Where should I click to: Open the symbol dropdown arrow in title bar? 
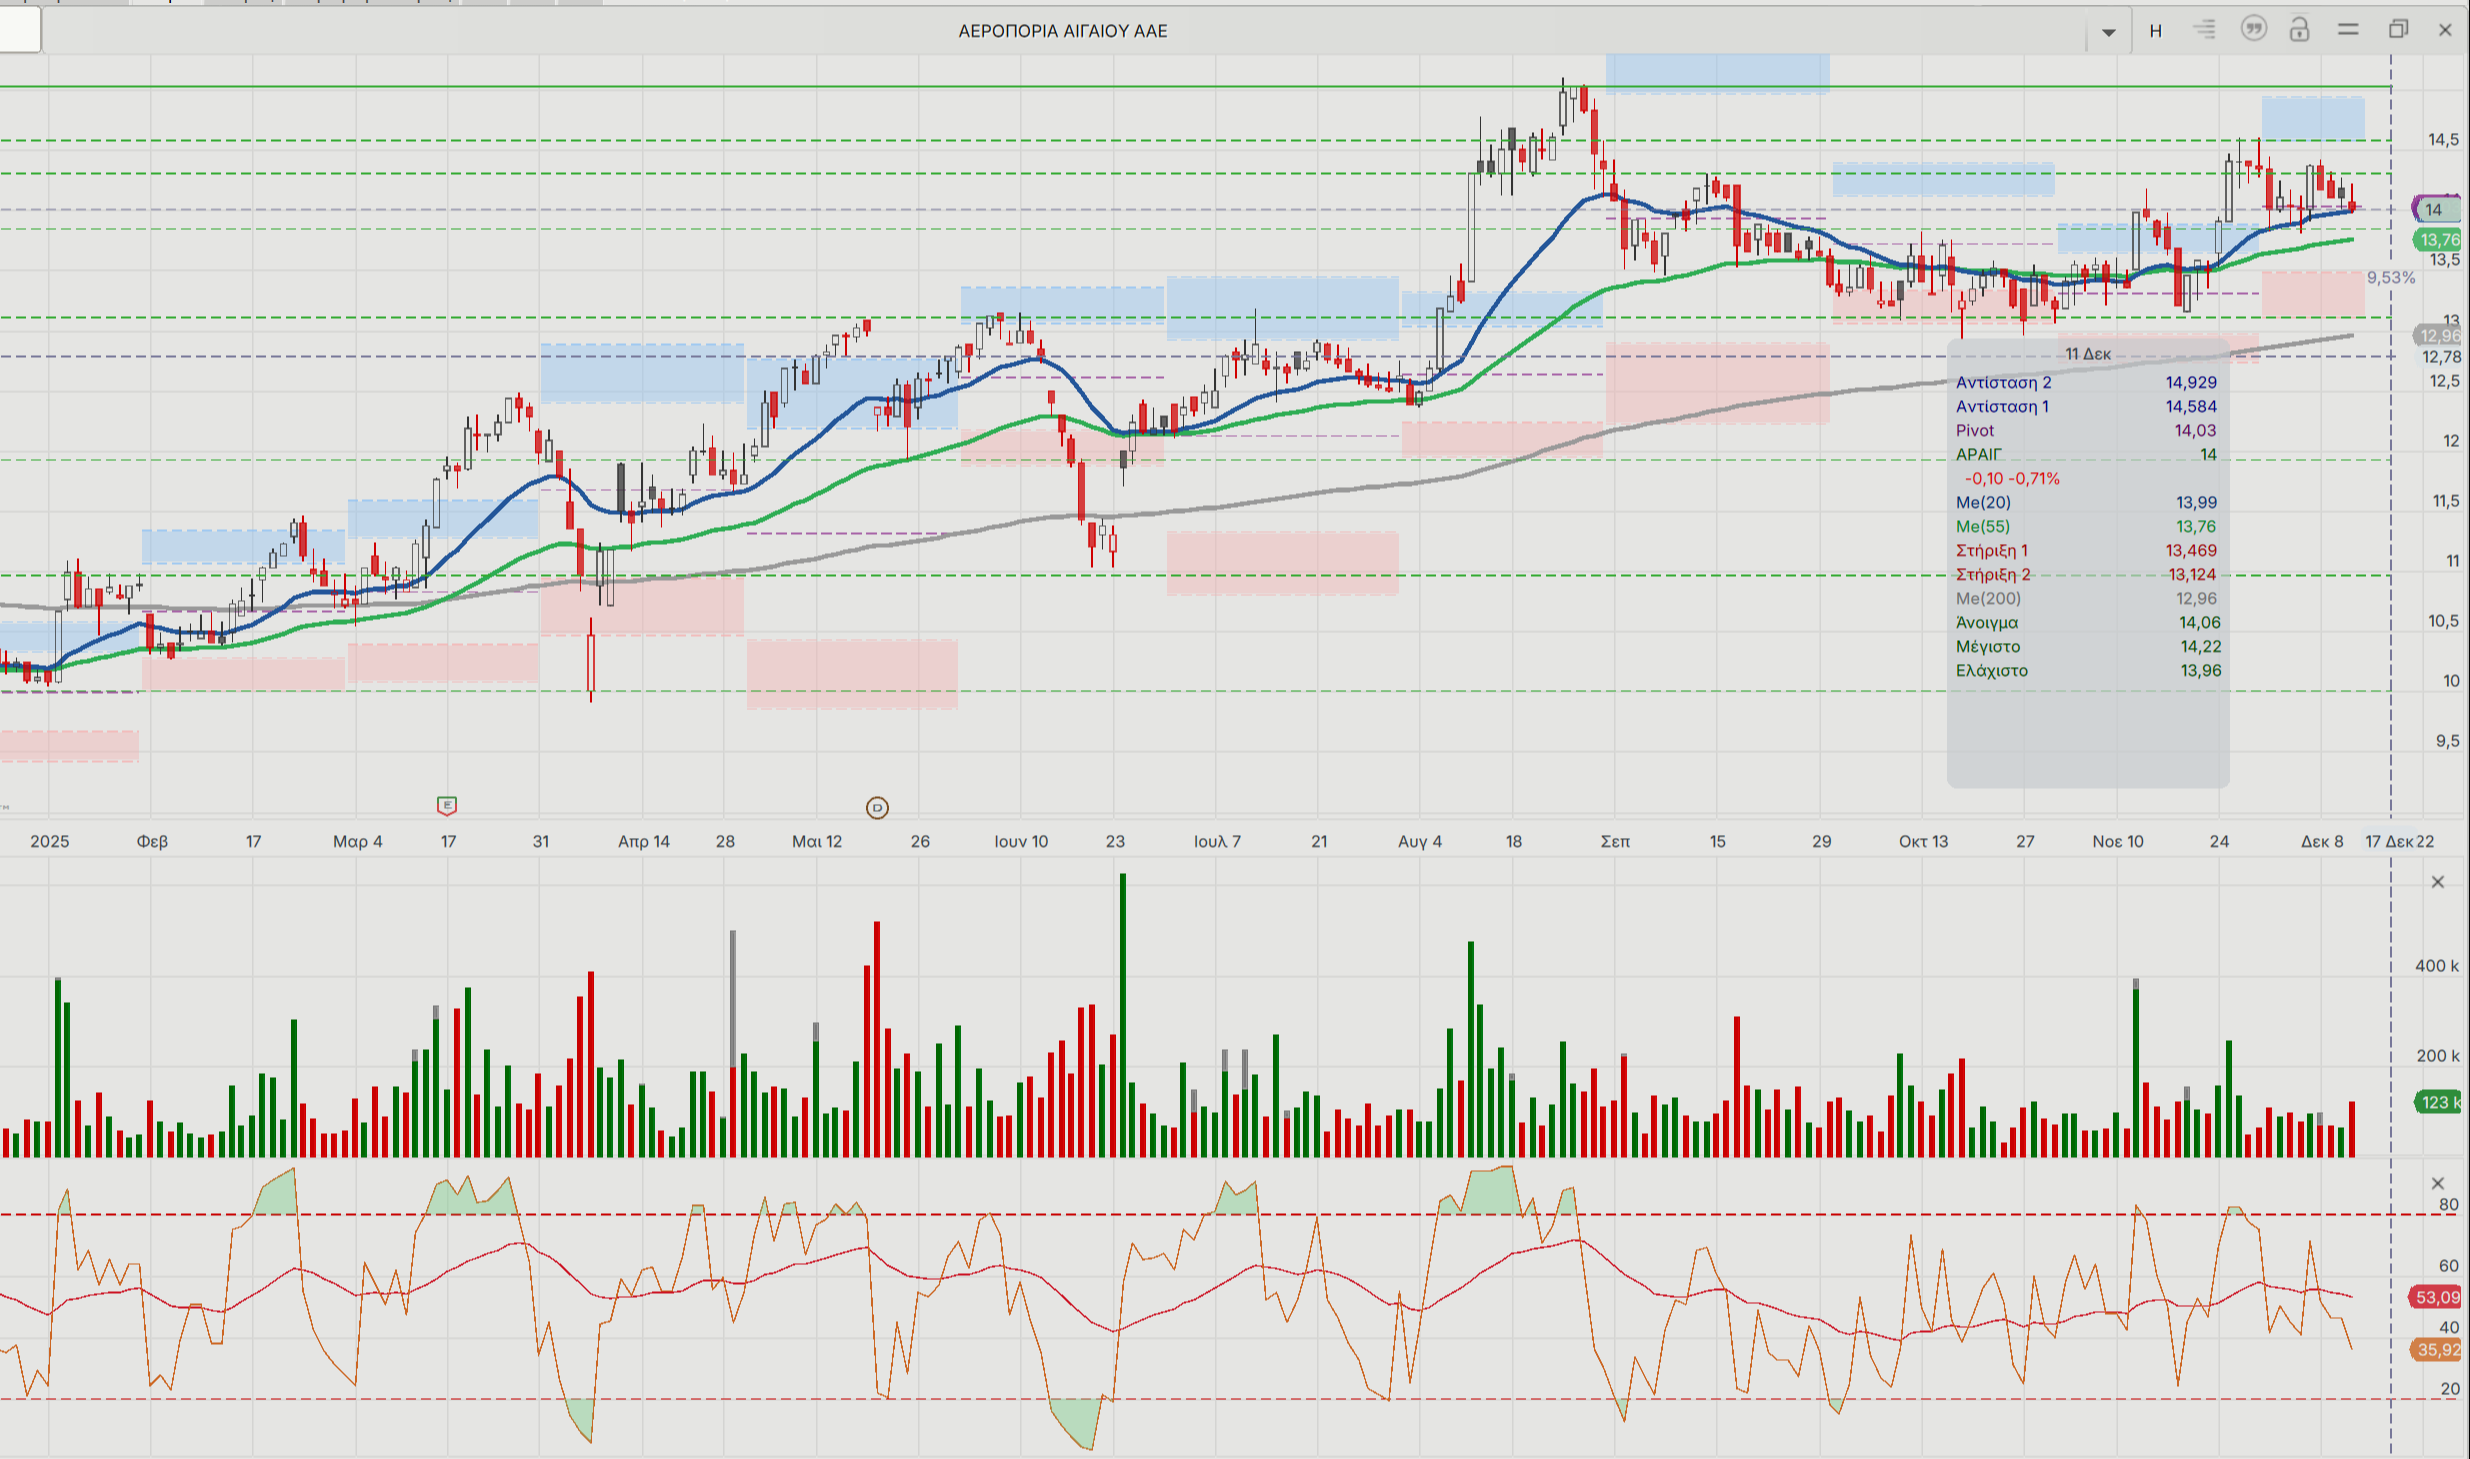(2108, 32)
